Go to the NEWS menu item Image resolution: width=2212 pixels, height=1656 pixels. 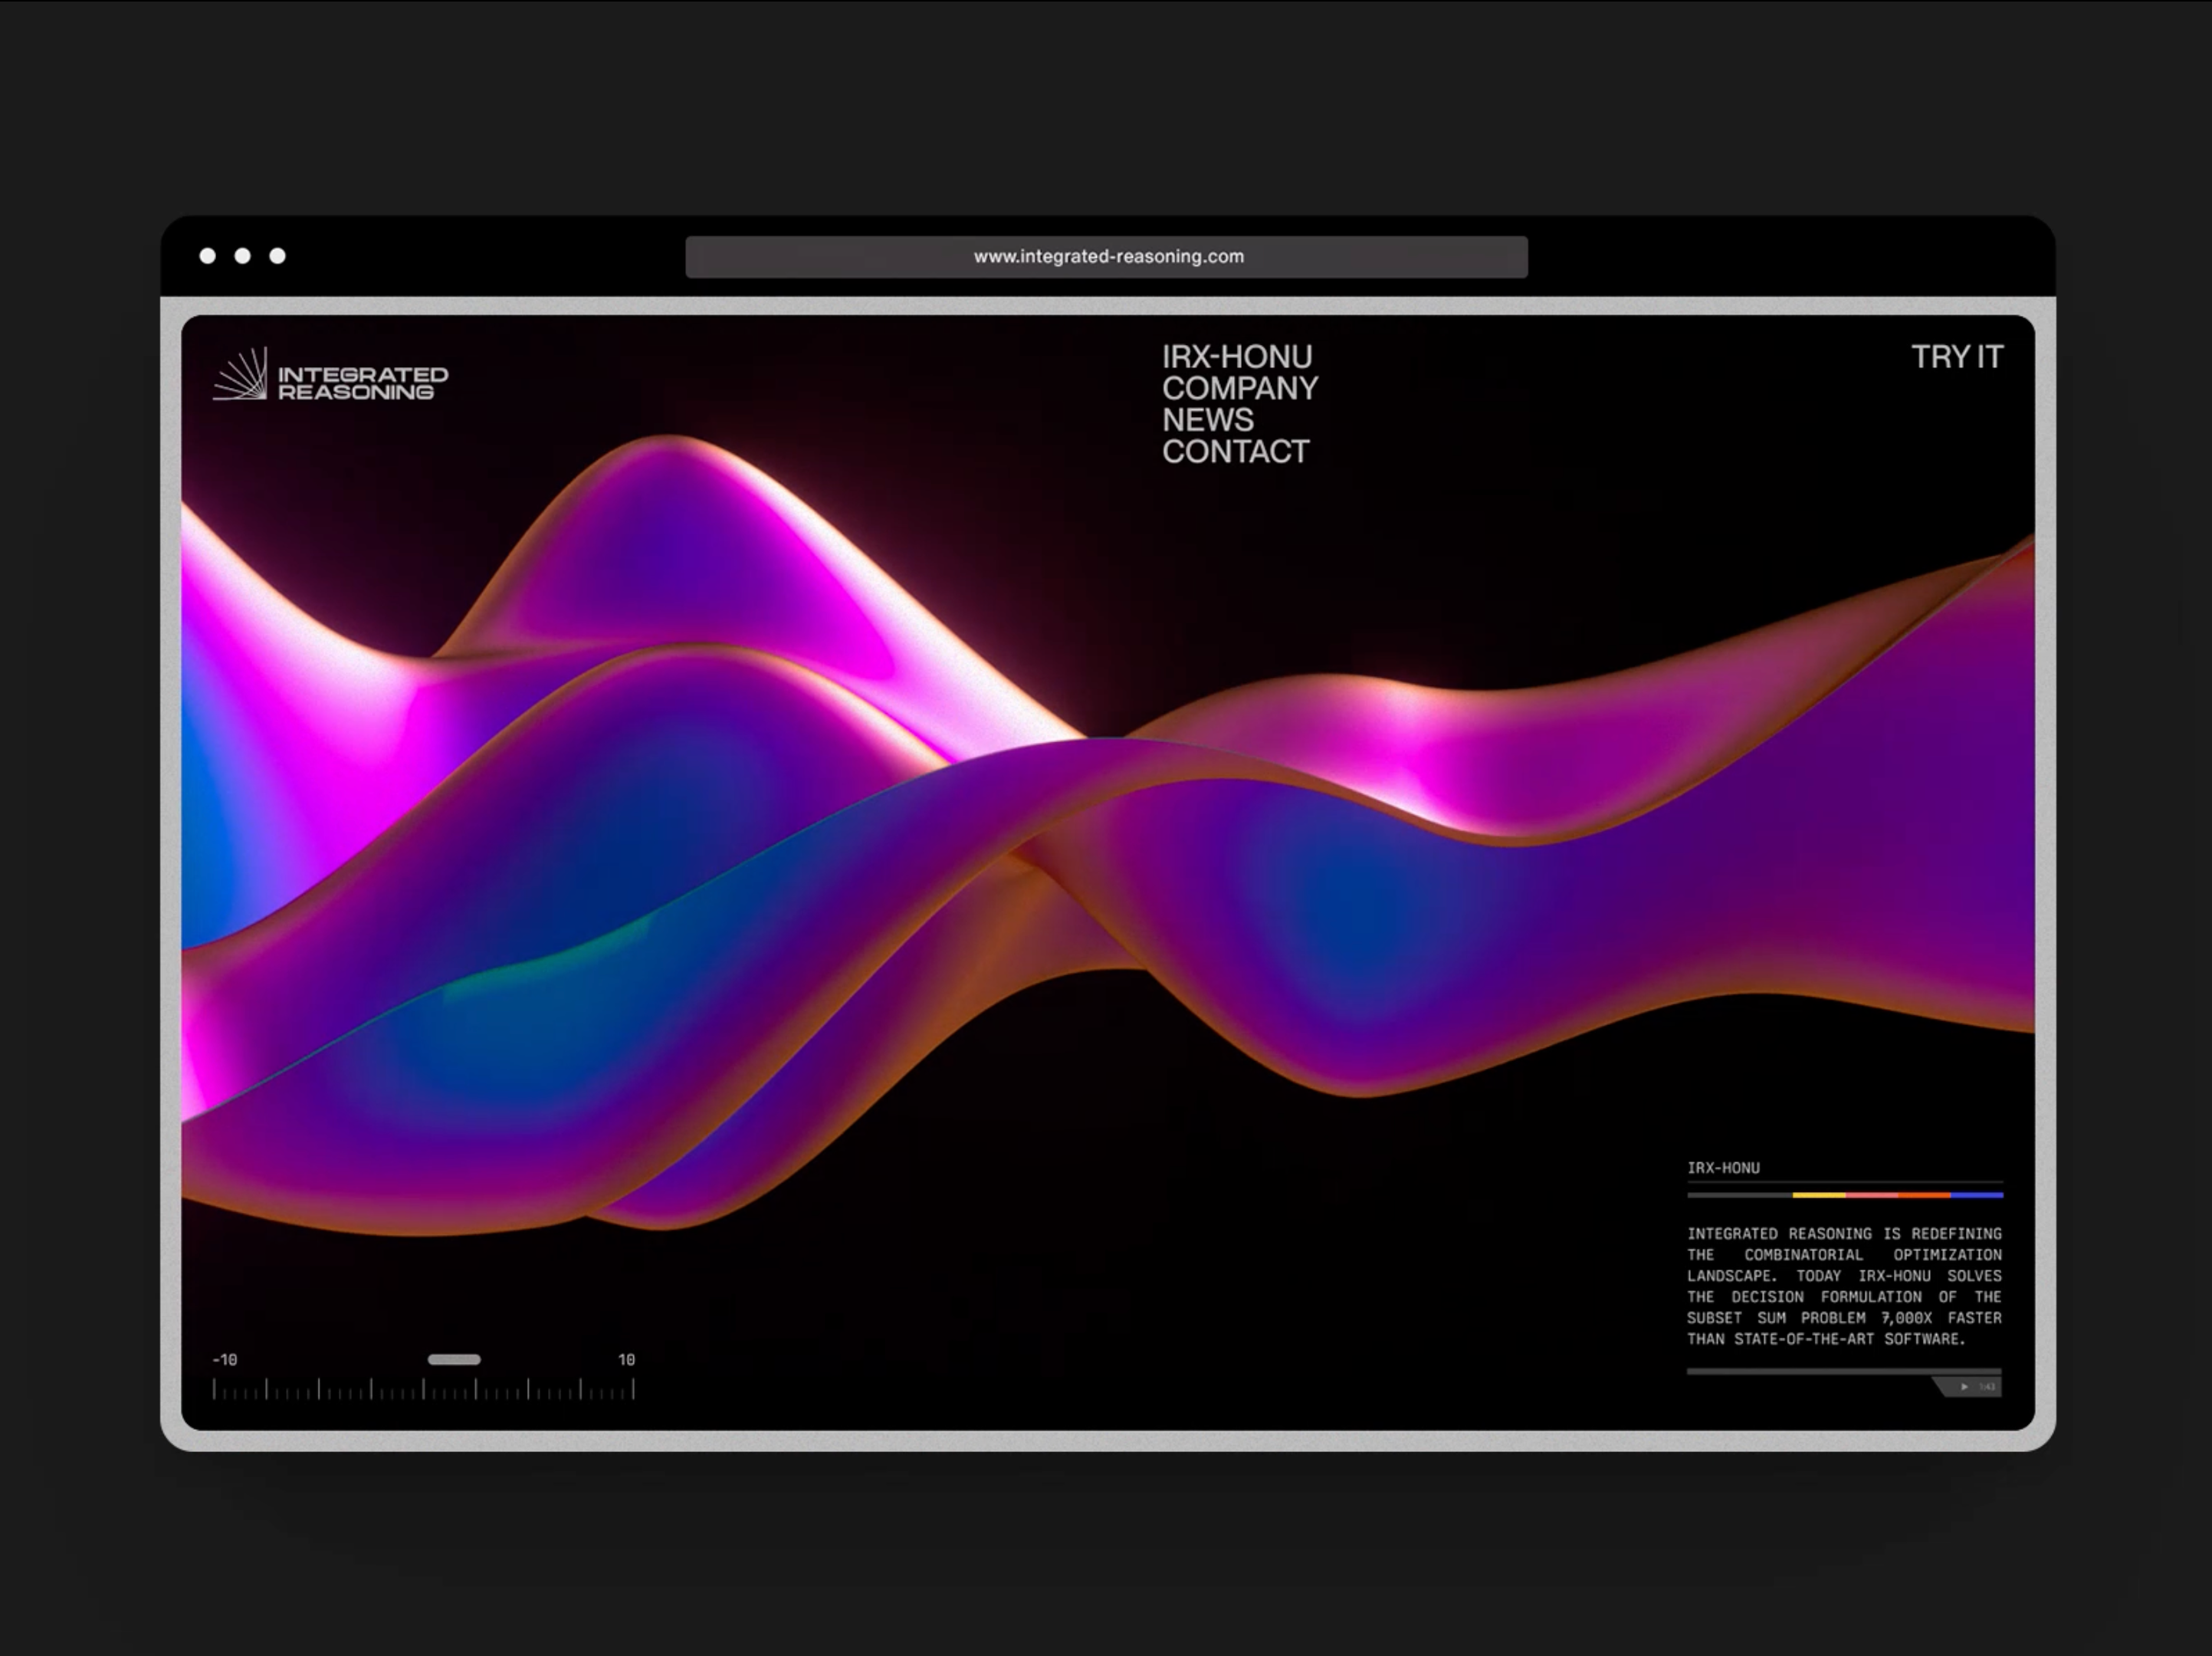(x=1207, y=420)
